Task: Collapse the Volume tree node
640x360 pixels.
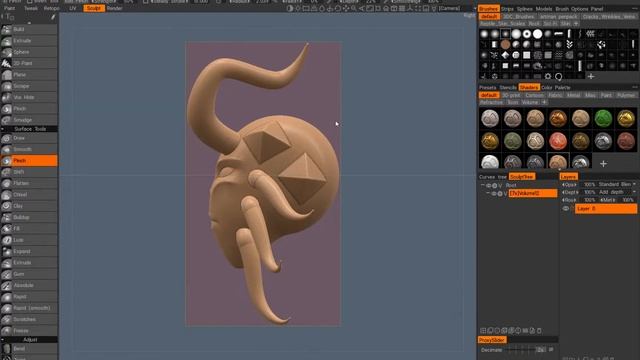Action: (488, 193)
